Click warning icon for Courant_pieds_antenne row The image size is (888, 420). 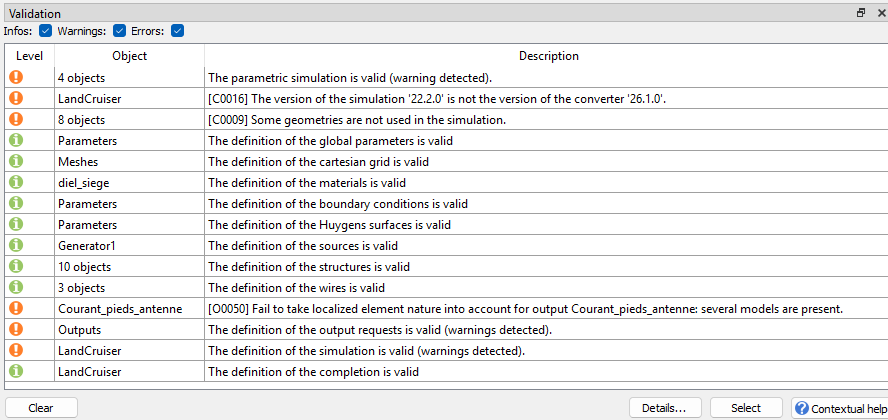(x=16, y=308)
